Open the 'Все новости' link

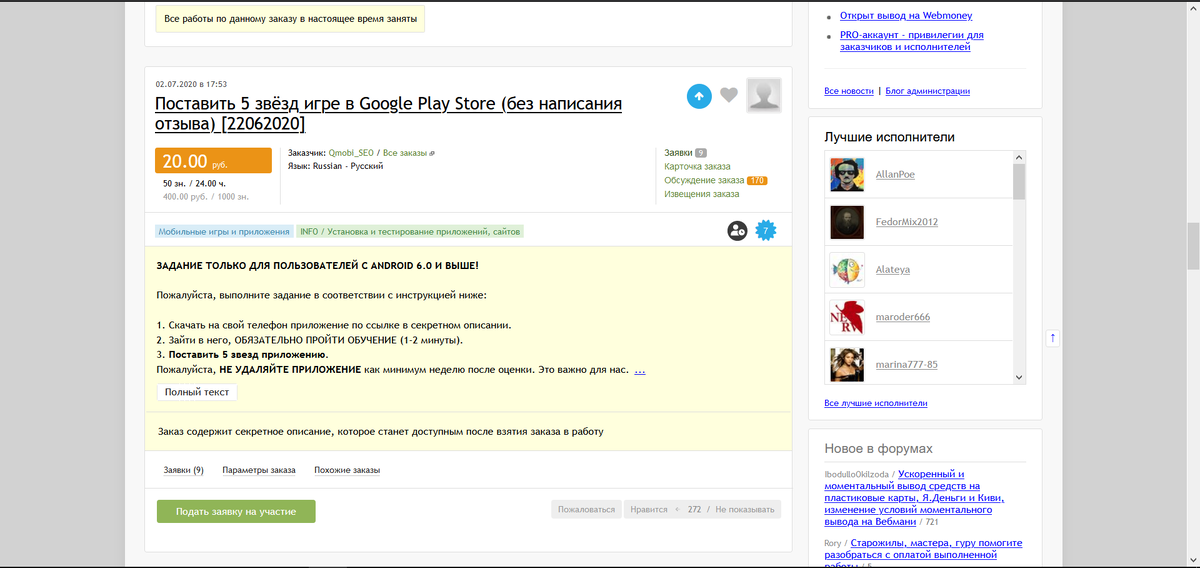[x=849, y=91]
